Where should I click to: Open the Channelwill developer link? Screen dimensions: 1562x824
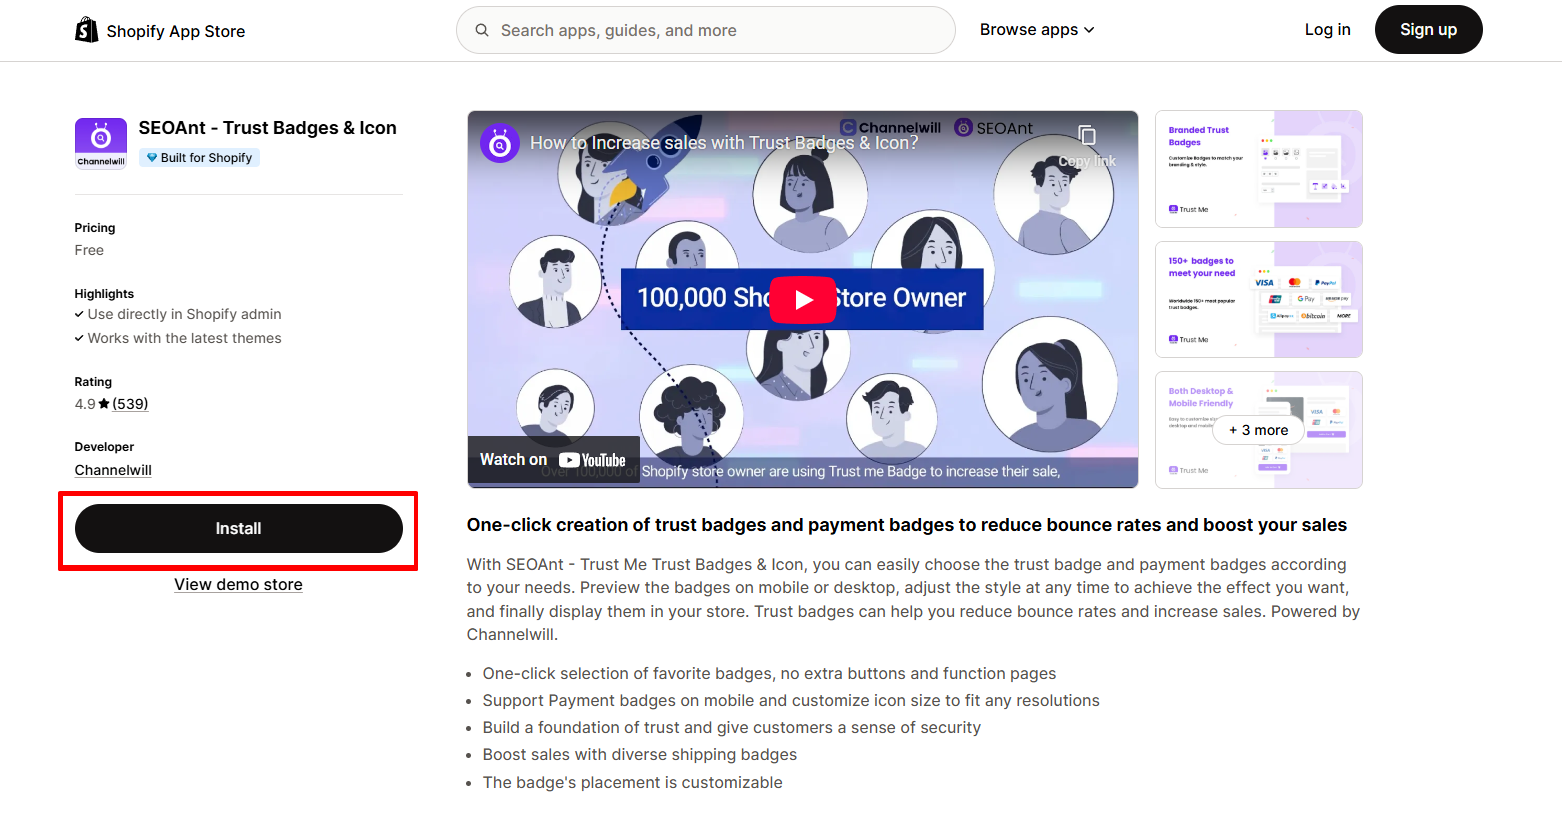tap(113, 470)
